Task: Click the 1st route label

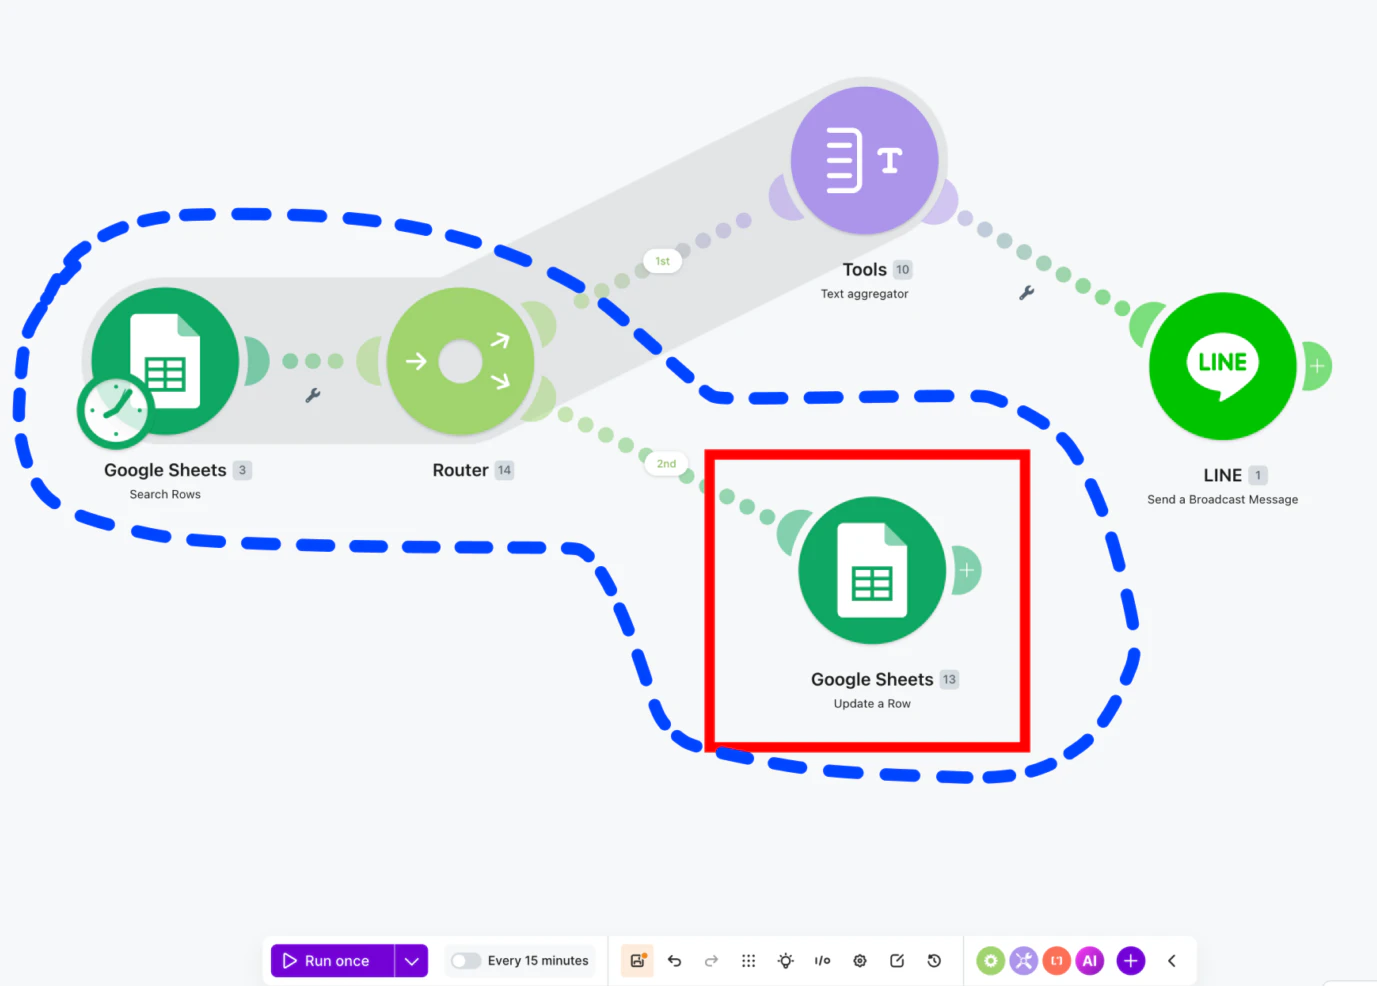Action: (x=662, y=261)
